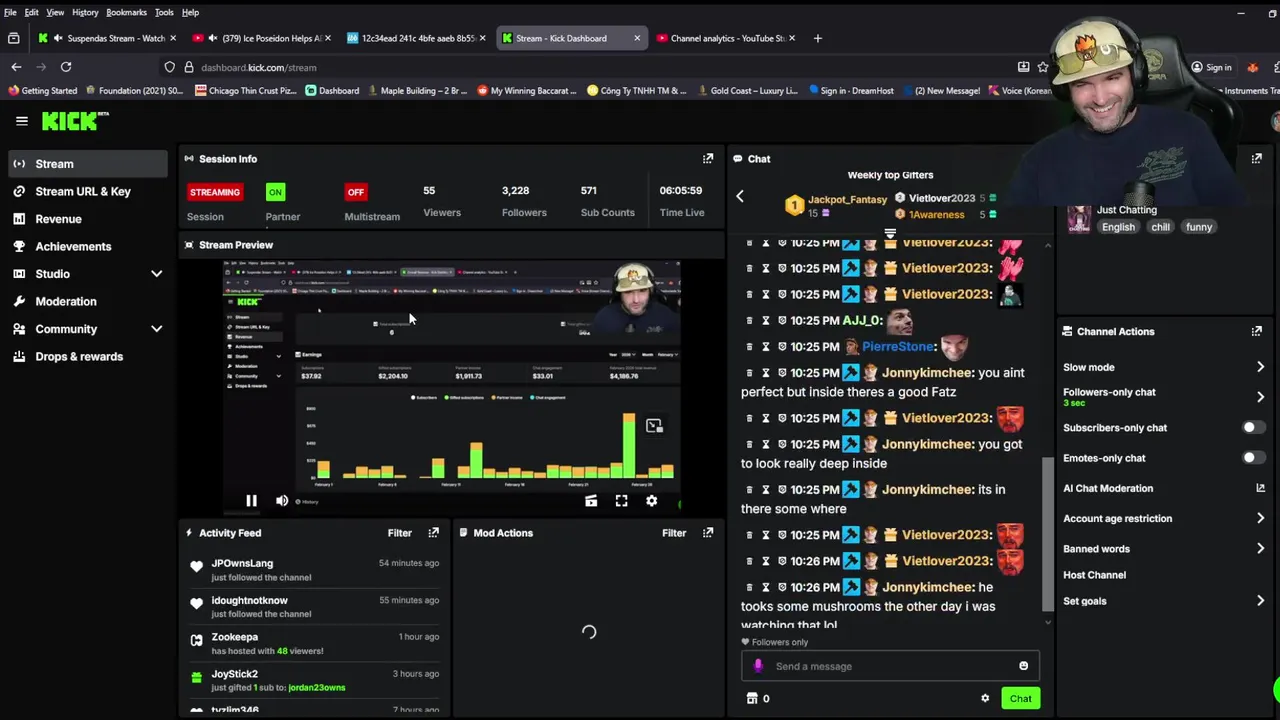Open the Achievements sidebar item
1280x720 pixels.
point(87,246)
